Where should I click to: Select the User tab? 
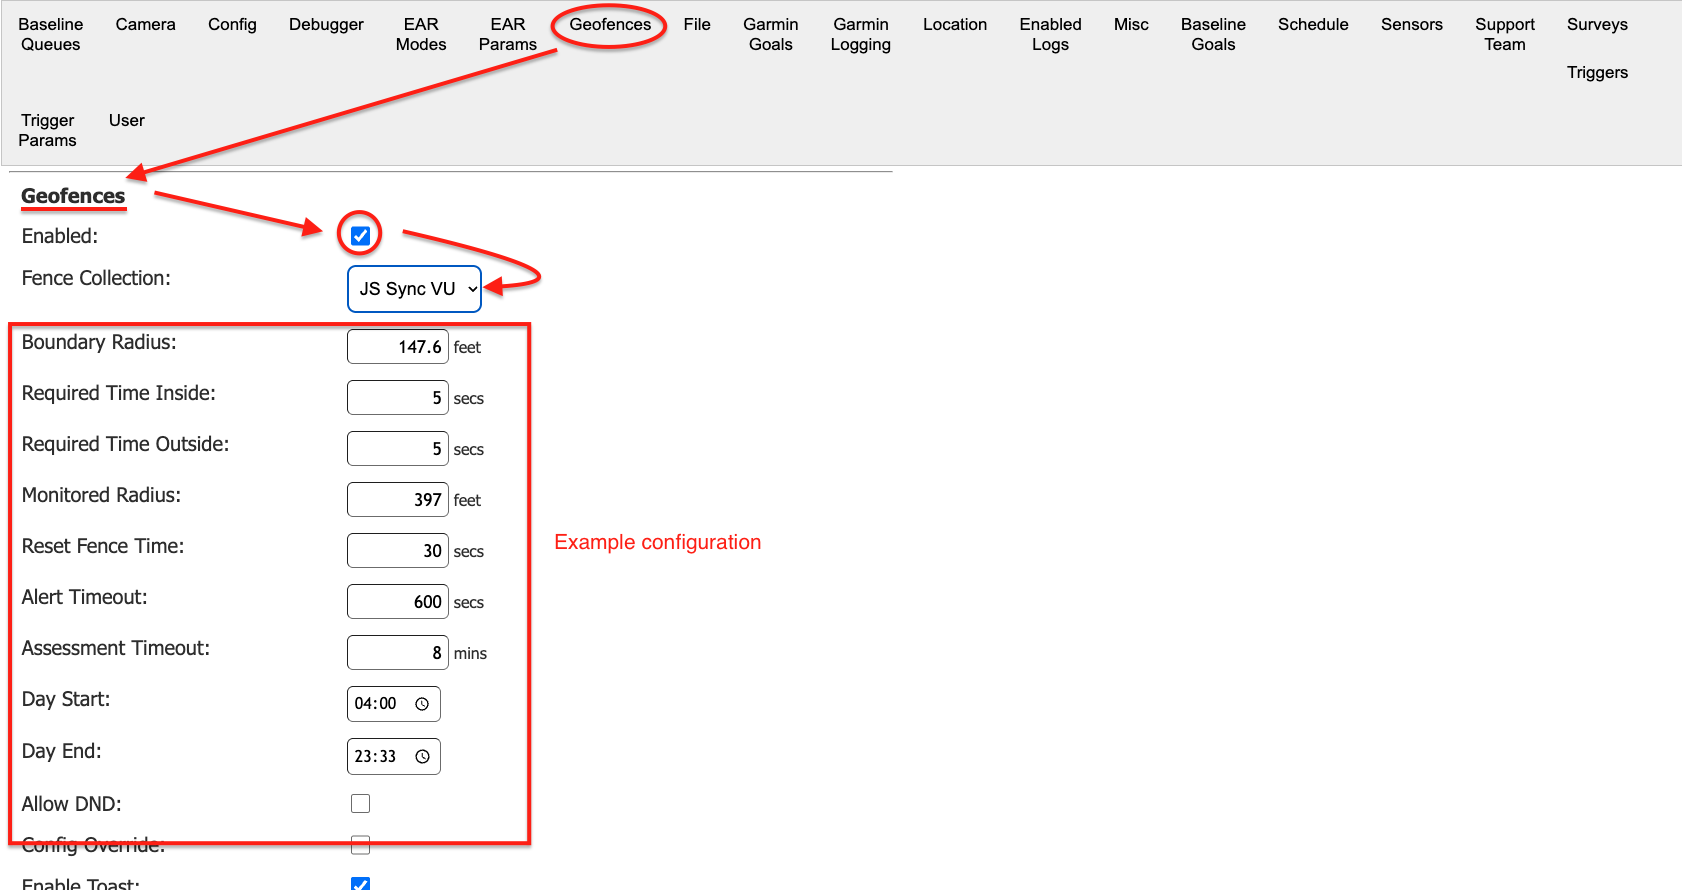point(127,120)
